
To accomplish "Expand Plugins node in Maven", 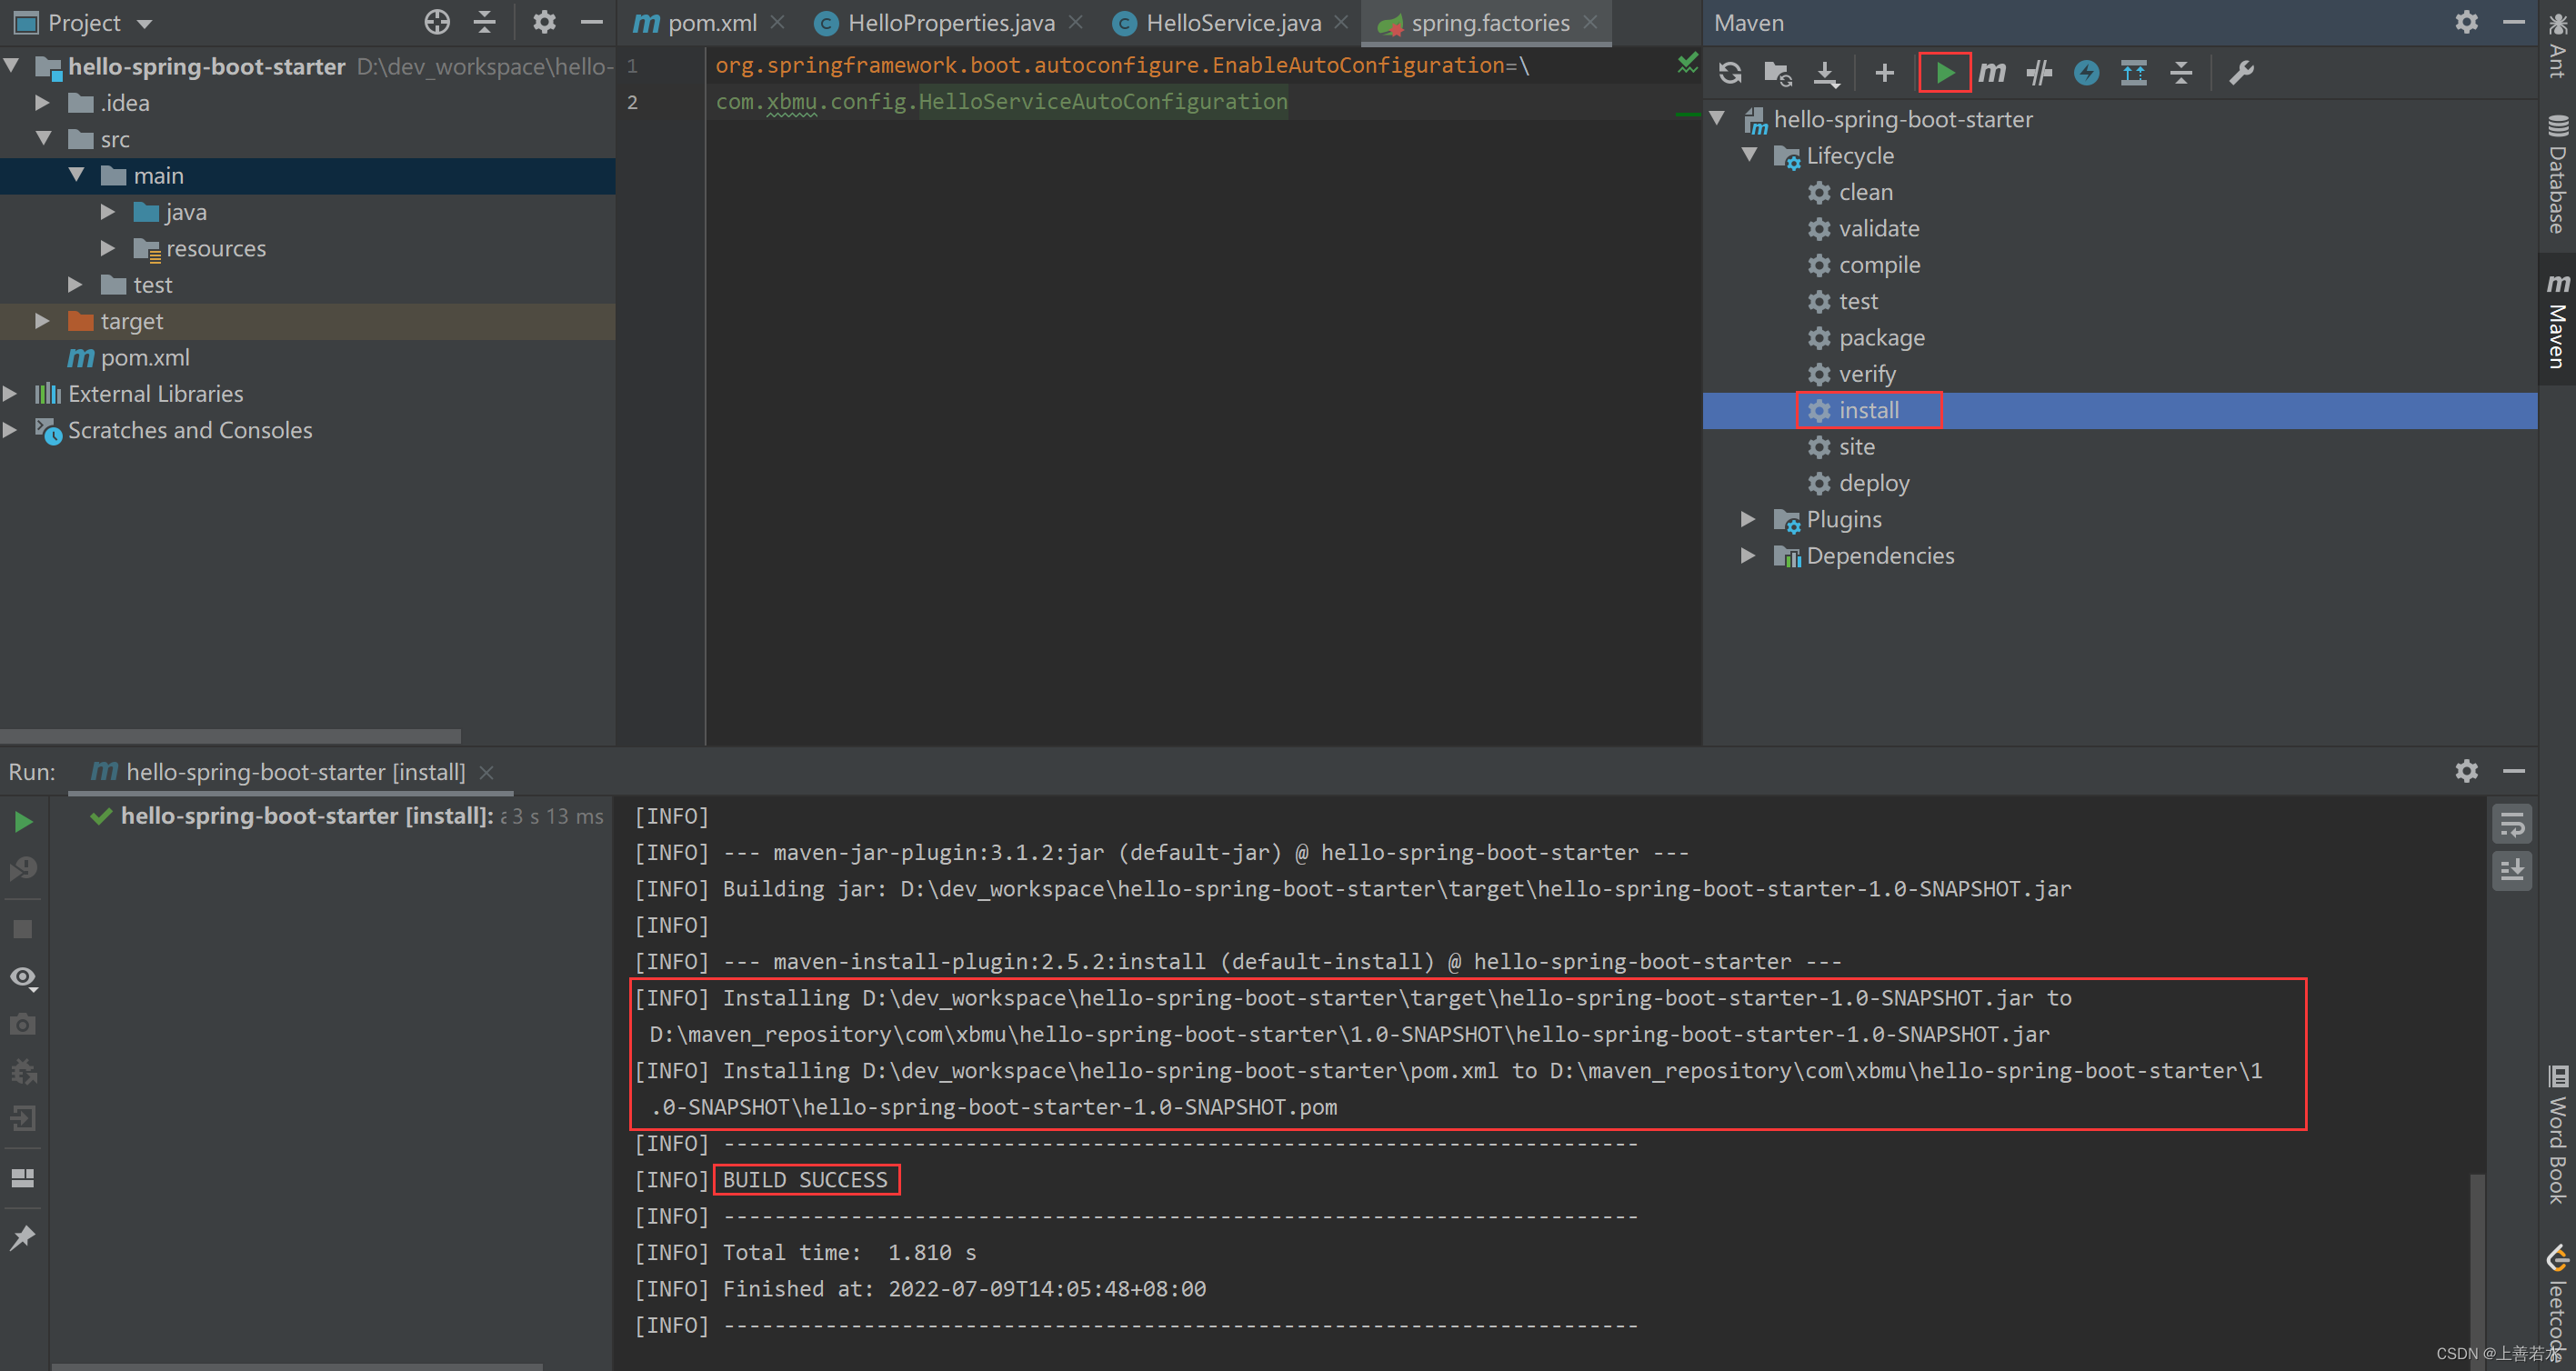I will (x=1748, y=519).
